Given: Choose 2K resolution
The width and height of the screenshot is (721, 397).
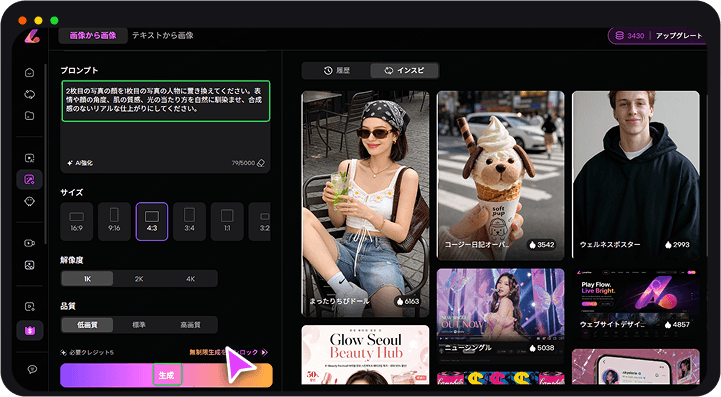Looking at the screenshot, I should [139, 279].
